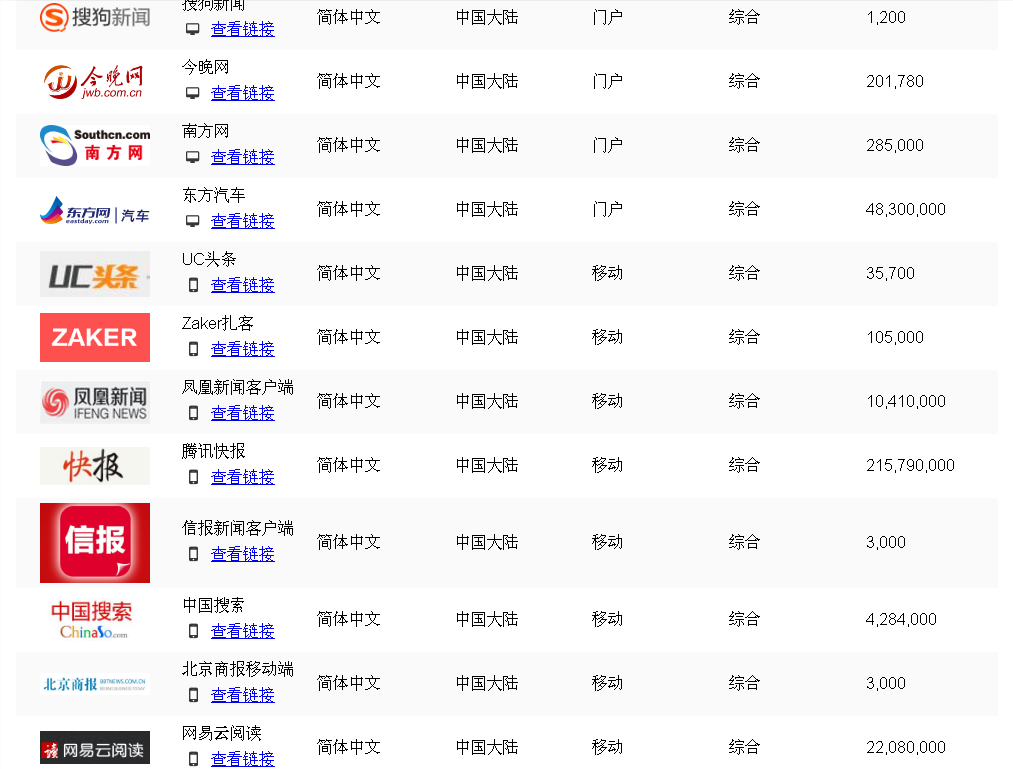The height and width of the screenshot is (769, 1013).
Task: Open 查看链接 link for 搜狗新闻
Action: coord(243,29)
